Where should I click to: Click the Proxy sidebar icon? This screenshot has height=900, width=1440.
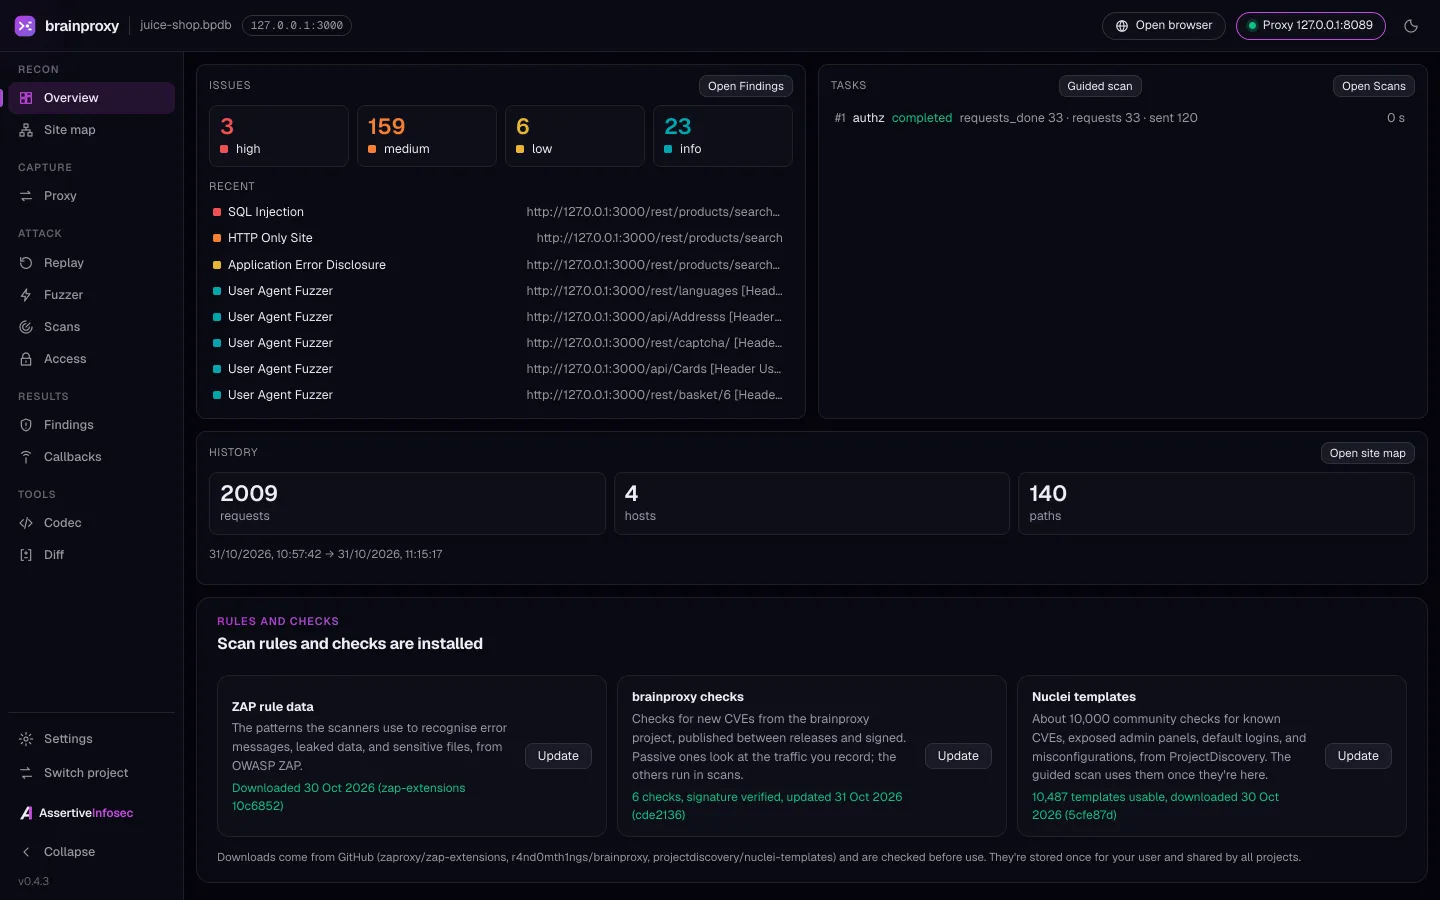point(26,196)
